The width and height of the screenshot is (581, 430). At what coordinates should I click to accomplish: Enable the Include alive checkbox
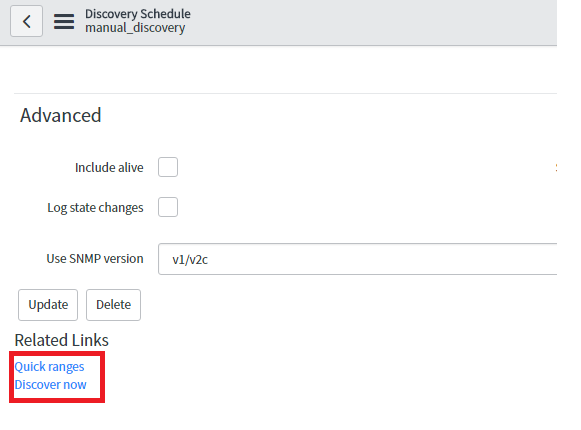tap(168, 167)
